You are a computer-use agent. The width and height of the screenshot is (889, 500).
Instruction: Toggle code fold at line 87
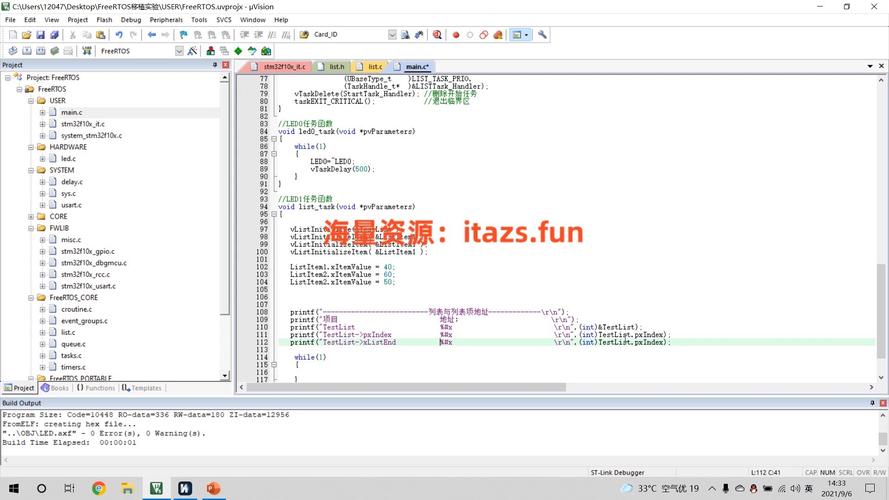274,154
